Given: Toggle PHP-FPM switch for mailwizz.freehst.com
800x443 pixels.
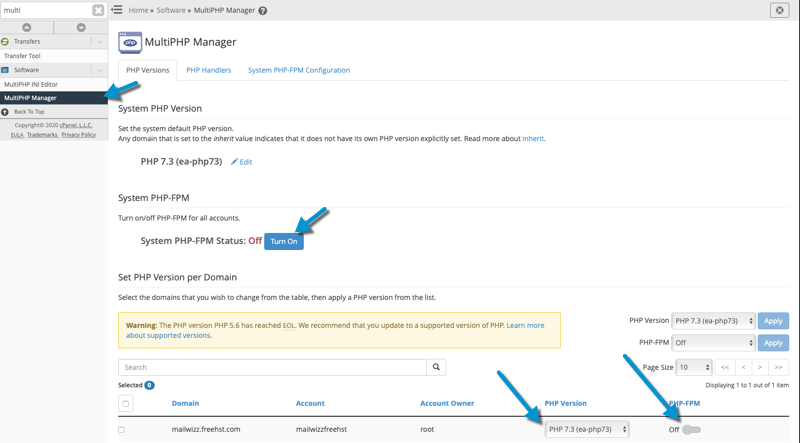Looking at the screenshot, I should tap(691, 430).
